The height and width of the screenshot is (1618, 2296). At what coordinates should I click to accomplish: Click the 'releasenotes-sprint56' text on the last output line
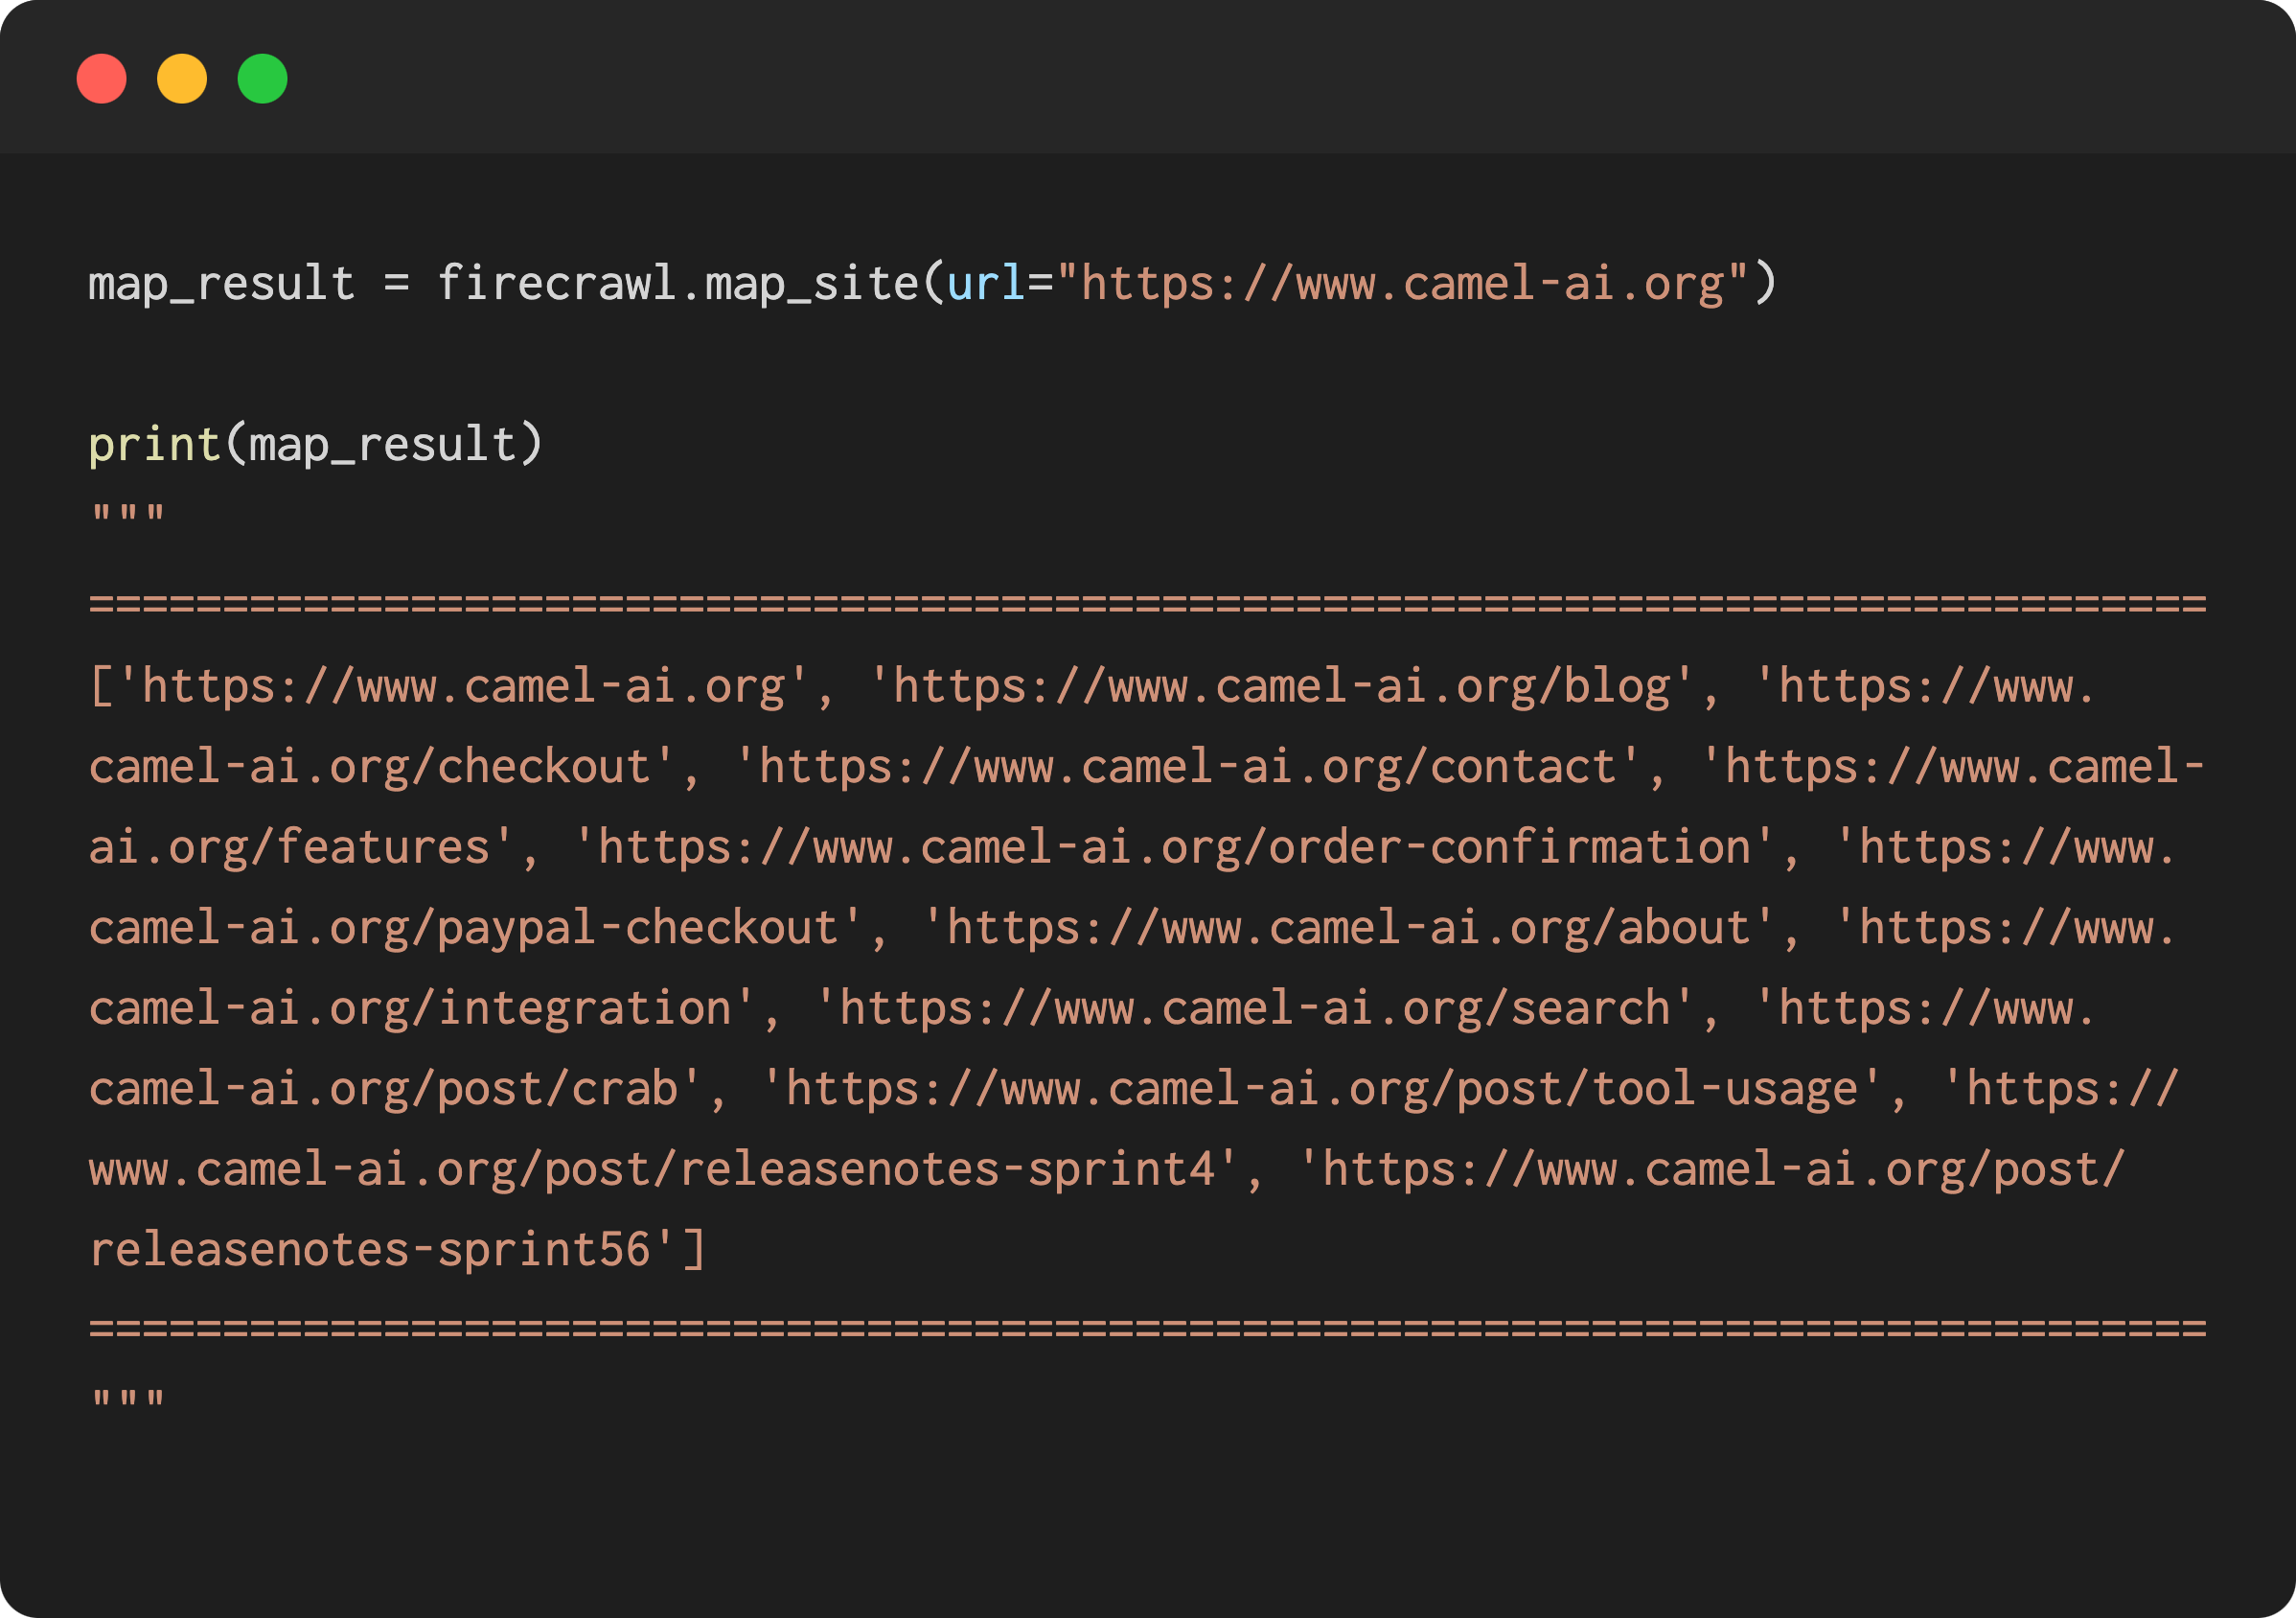[x=369, y=1250]
